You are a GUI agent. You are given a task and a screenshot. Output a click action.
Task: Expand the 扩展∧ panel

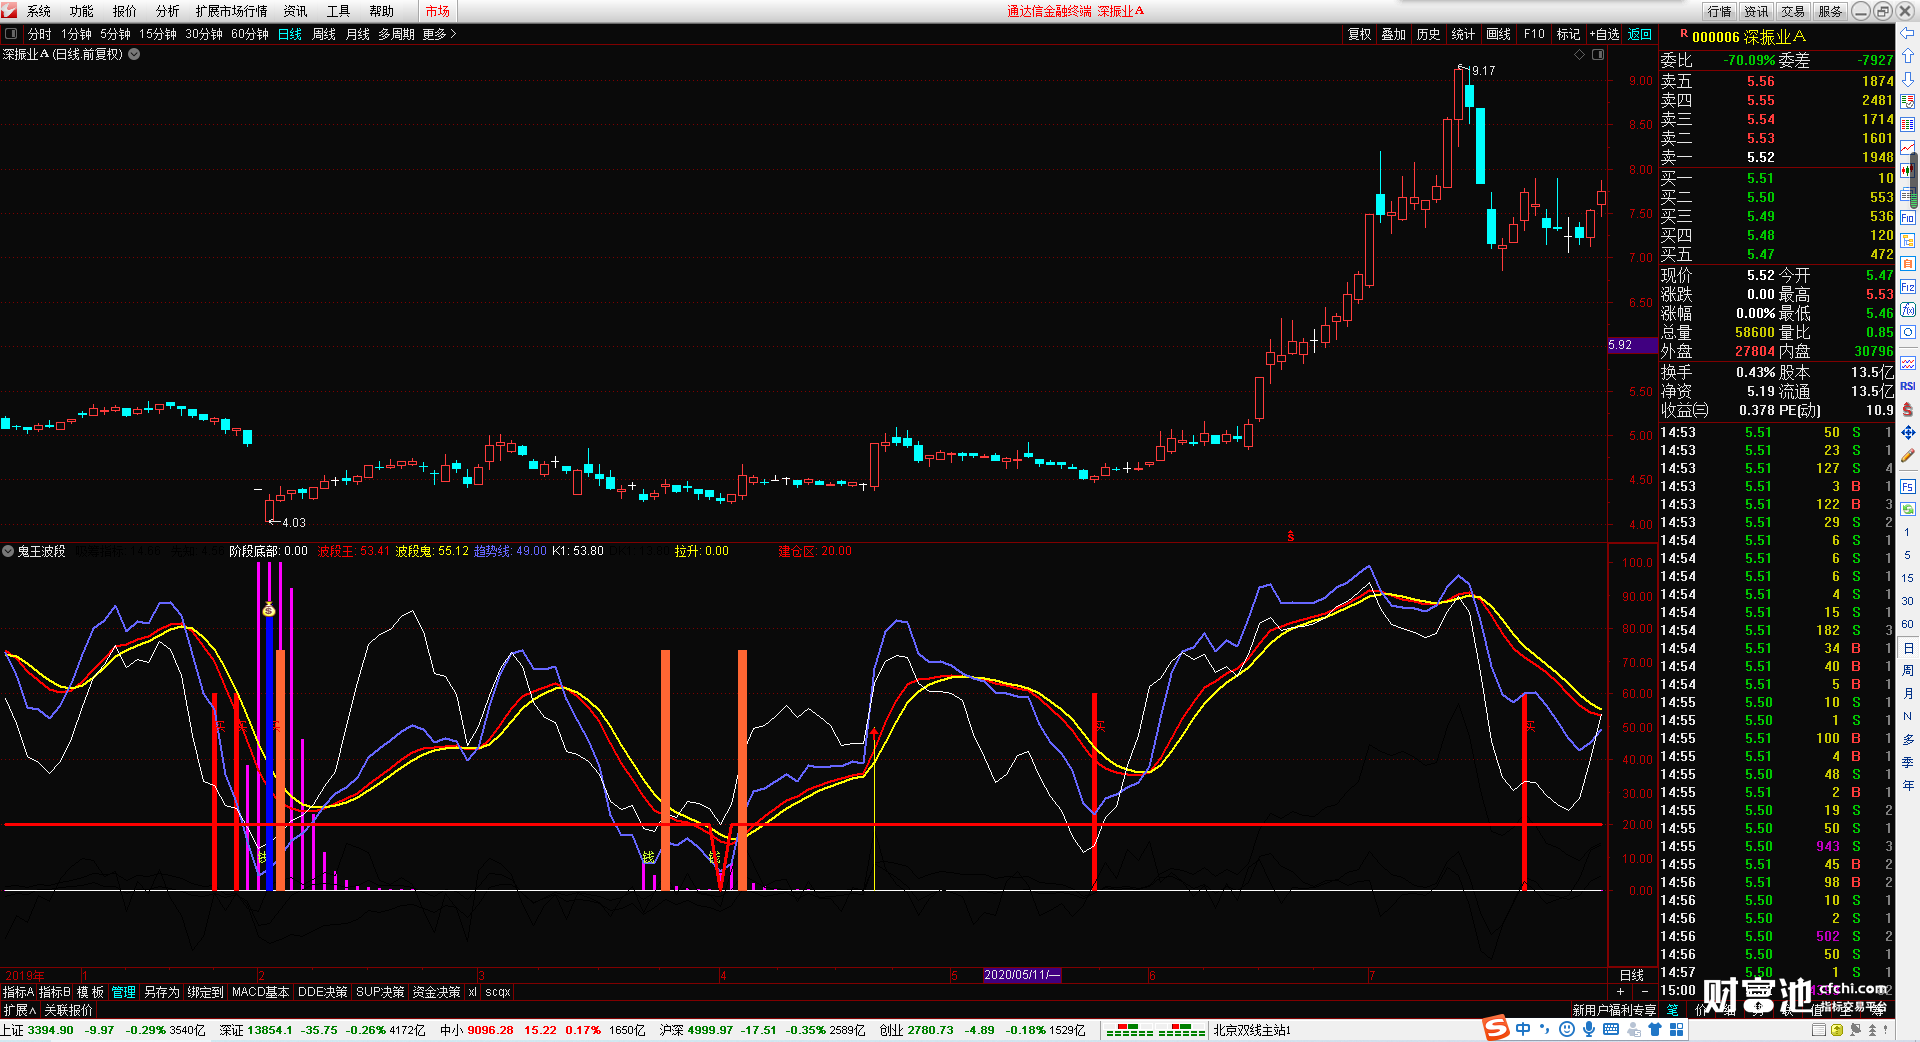(19, 1010)
